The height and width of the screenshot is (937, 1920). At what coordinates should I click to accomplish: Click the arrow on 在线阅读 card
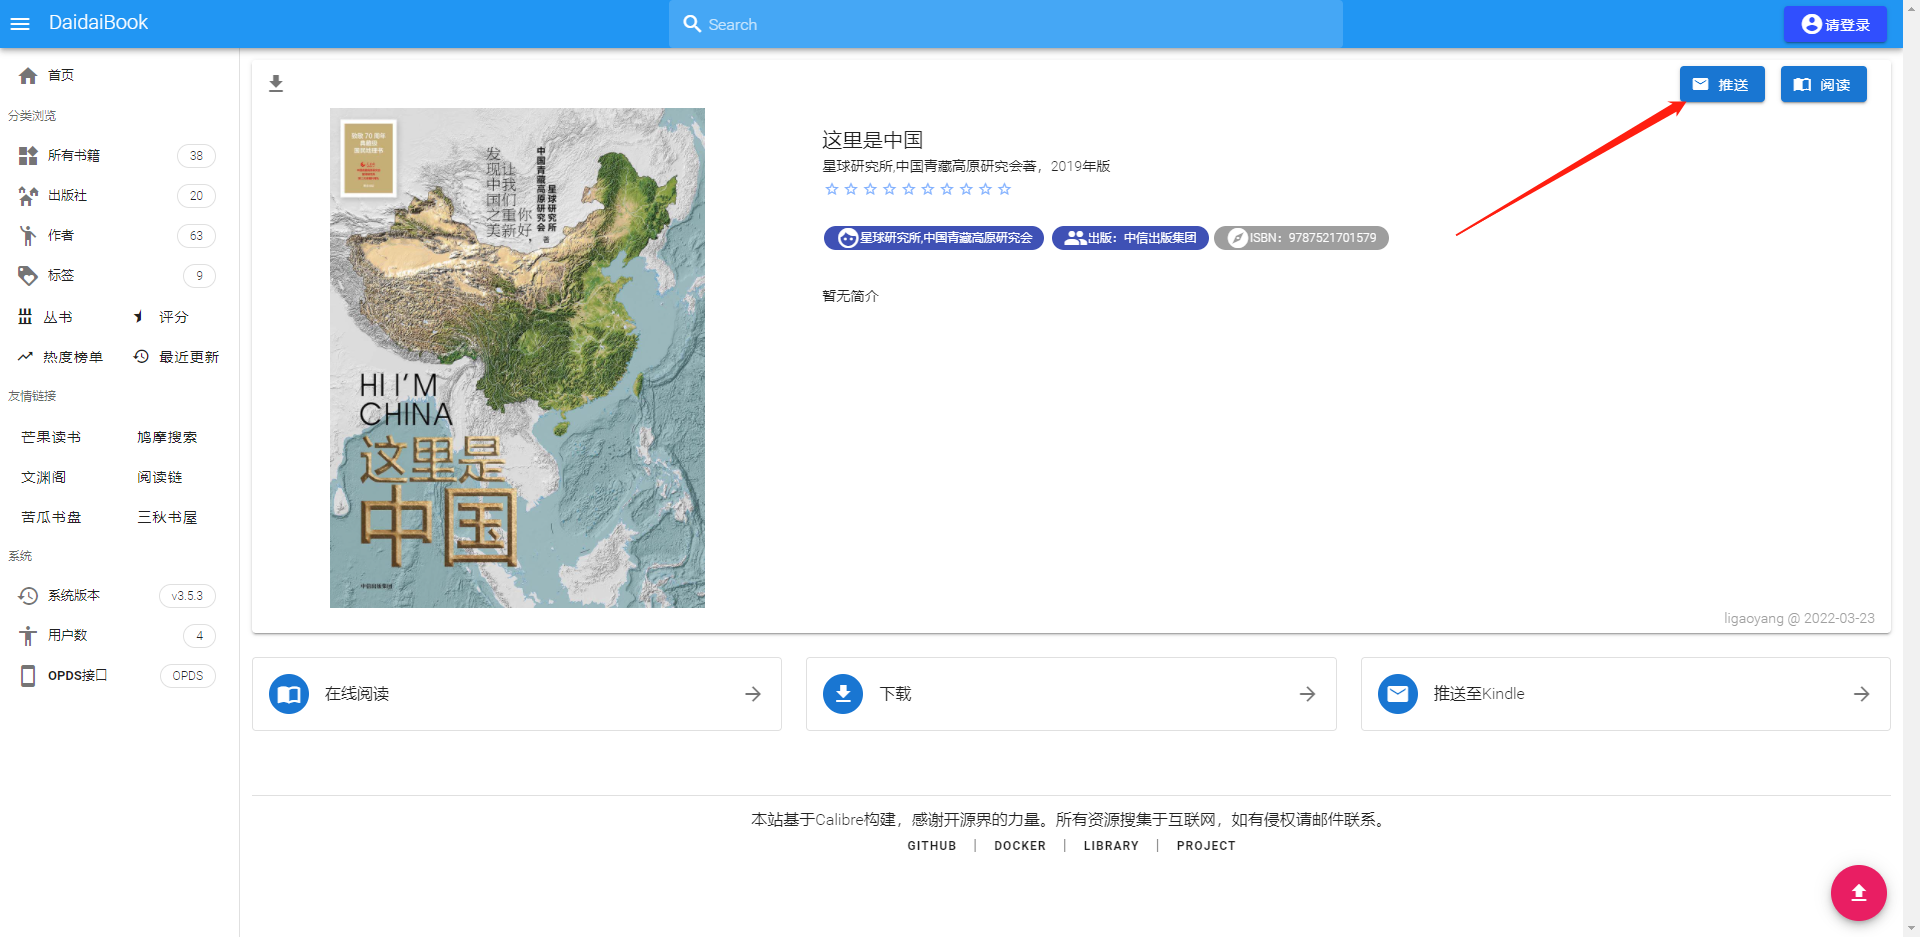coord(753,694)
